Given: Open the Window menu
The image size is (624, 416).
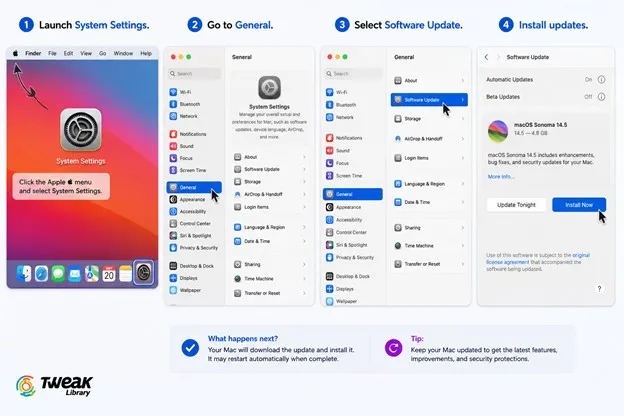Looking at the screenshot, I should click(x=123, y=53).
